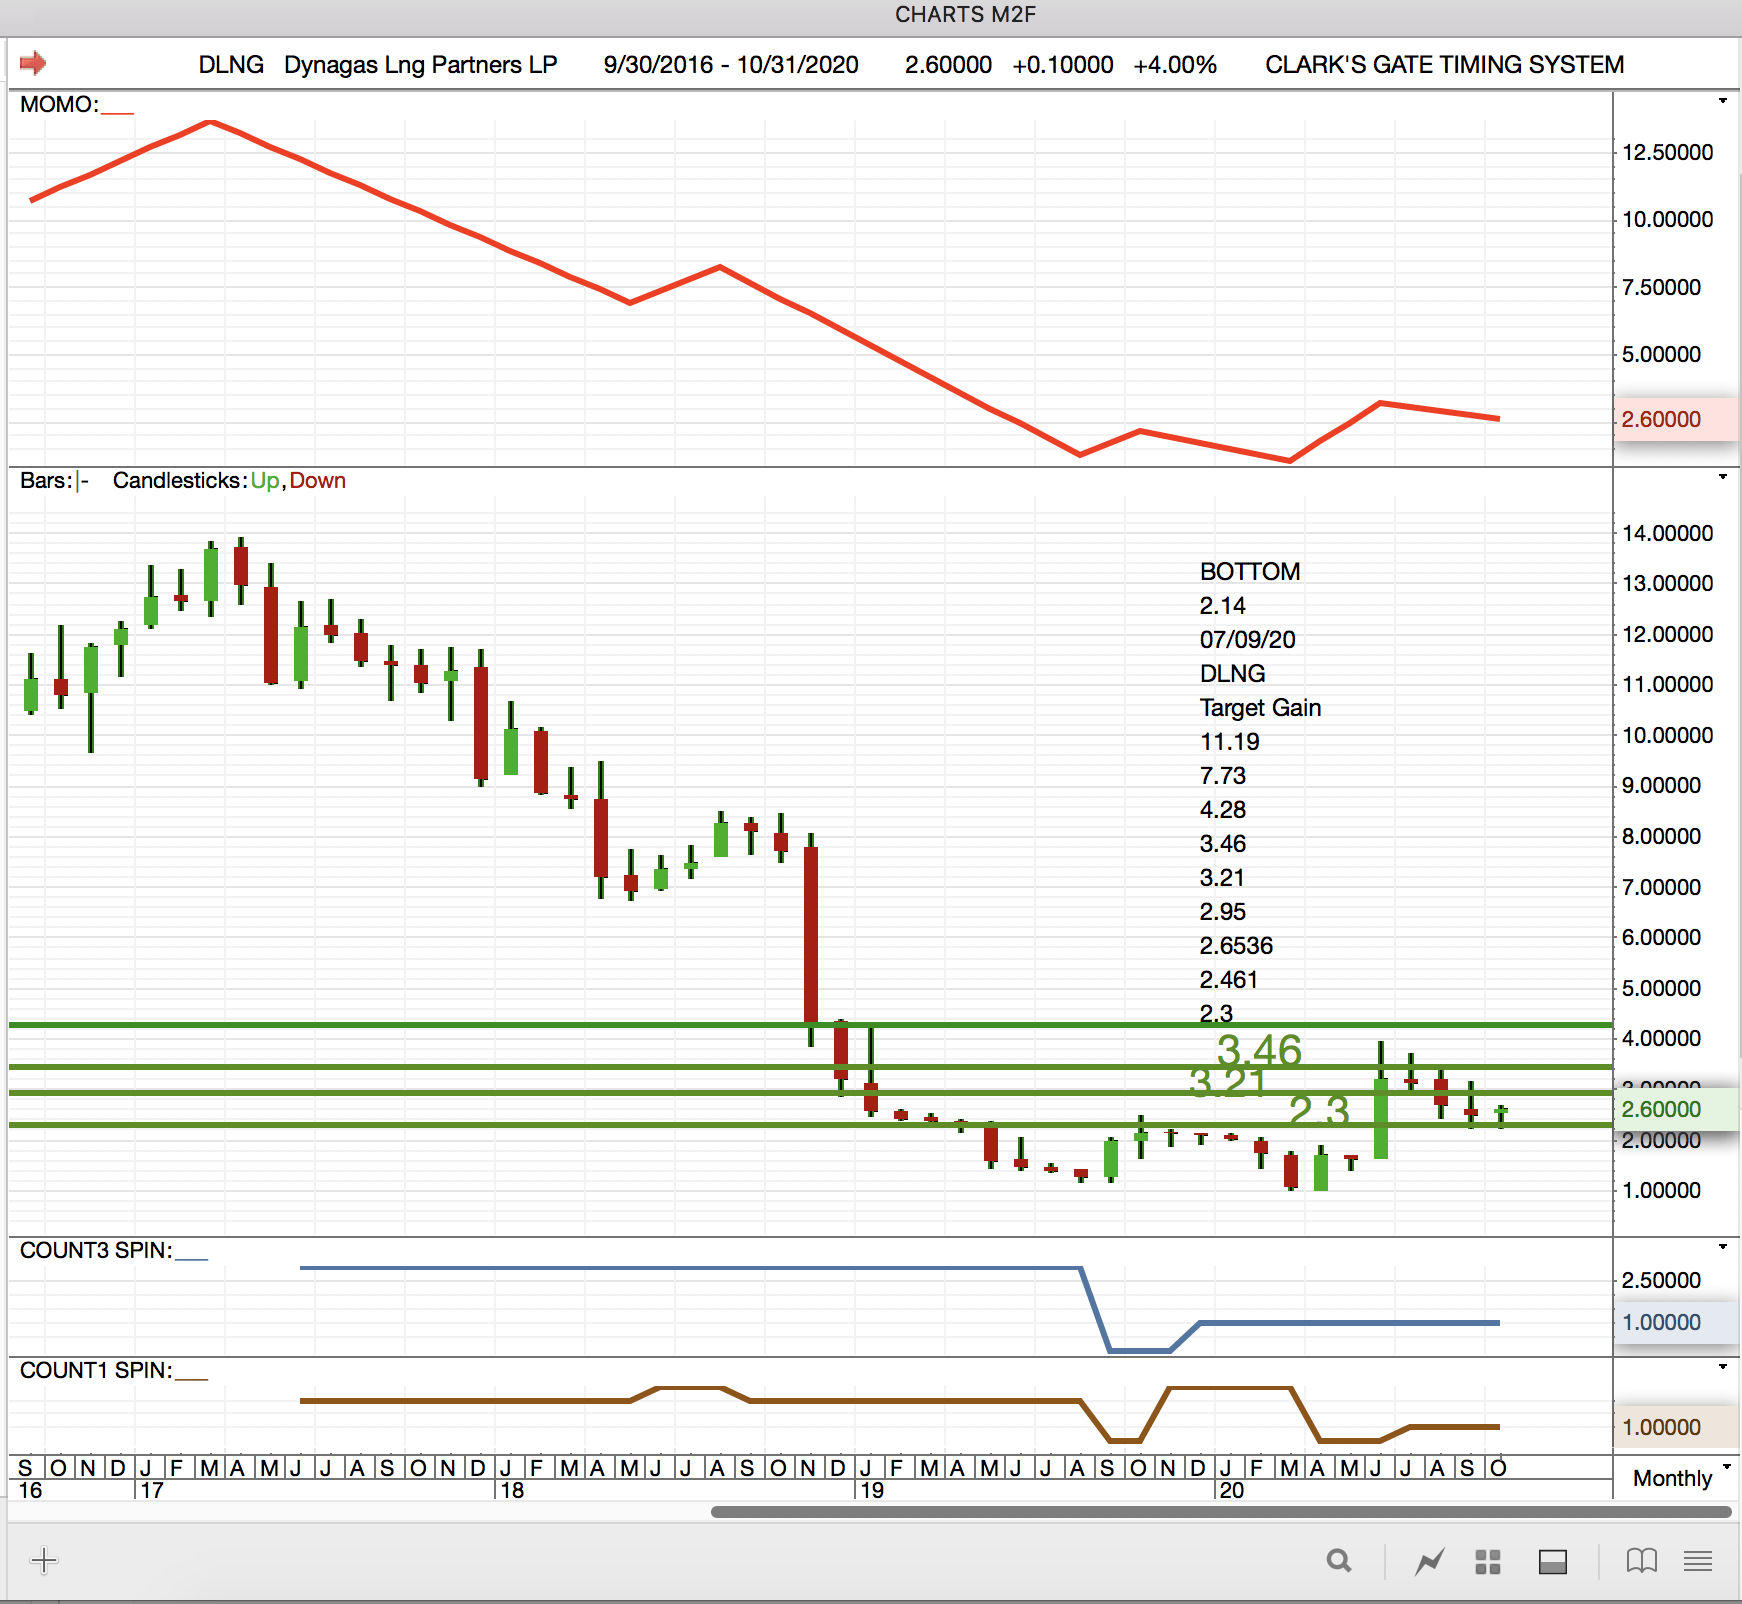This screenshot has height=1604, width=1742.
Task: Click the +4.00% percent change value
Action: (1175, 65)
